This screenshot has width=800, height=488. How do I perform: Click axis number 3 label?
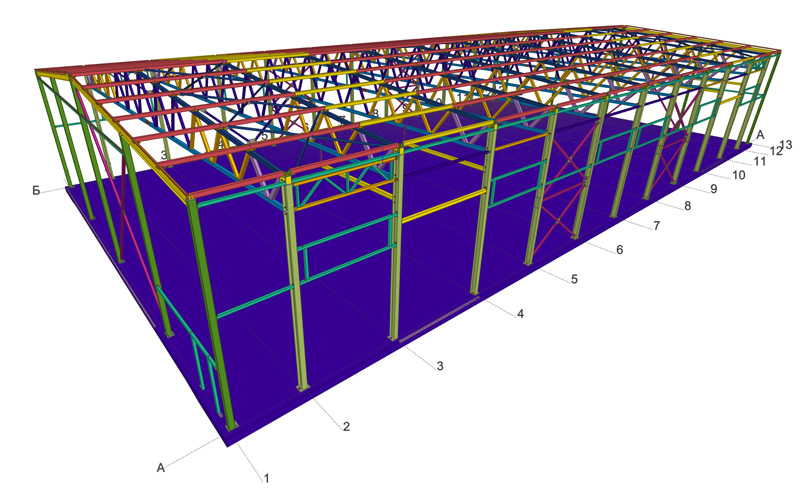[x=440, y=366]
